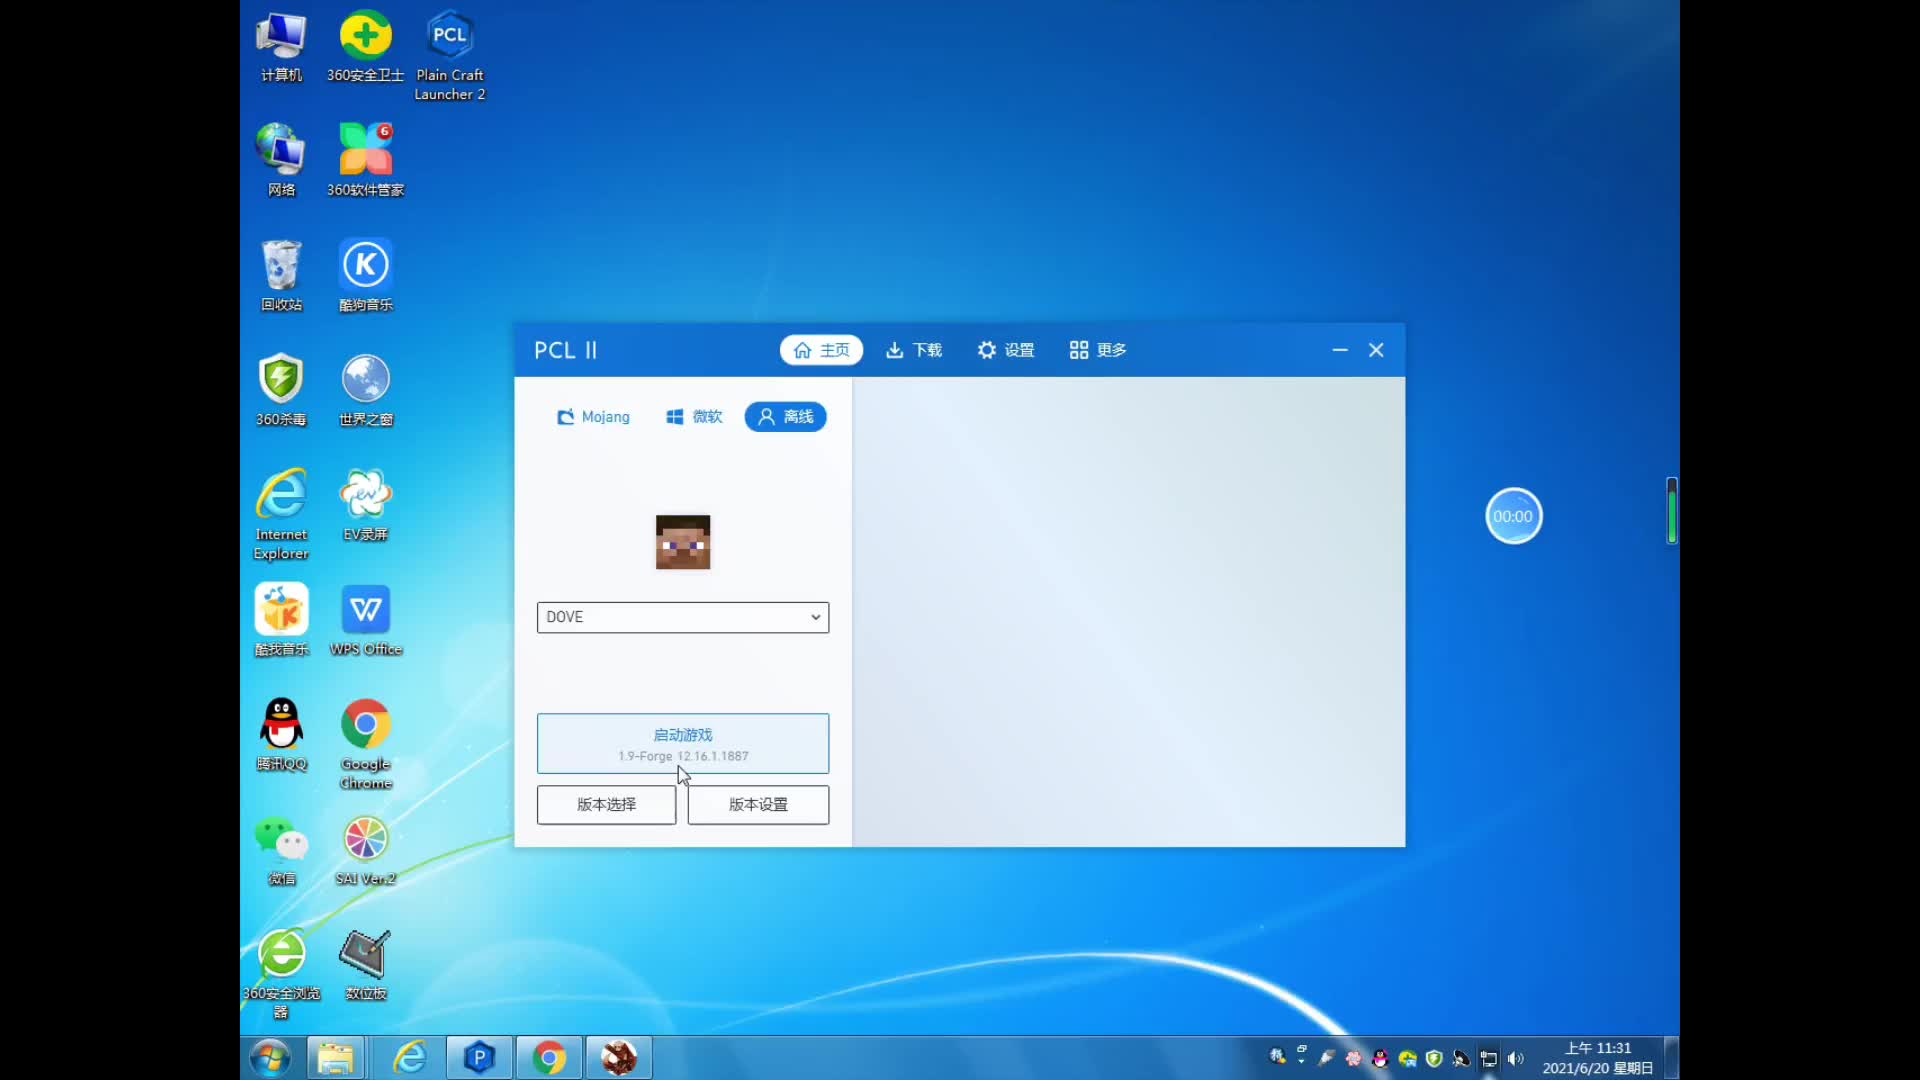Click the volume icon in system tray
1920x1080 pixels.
[1515, 1058]
